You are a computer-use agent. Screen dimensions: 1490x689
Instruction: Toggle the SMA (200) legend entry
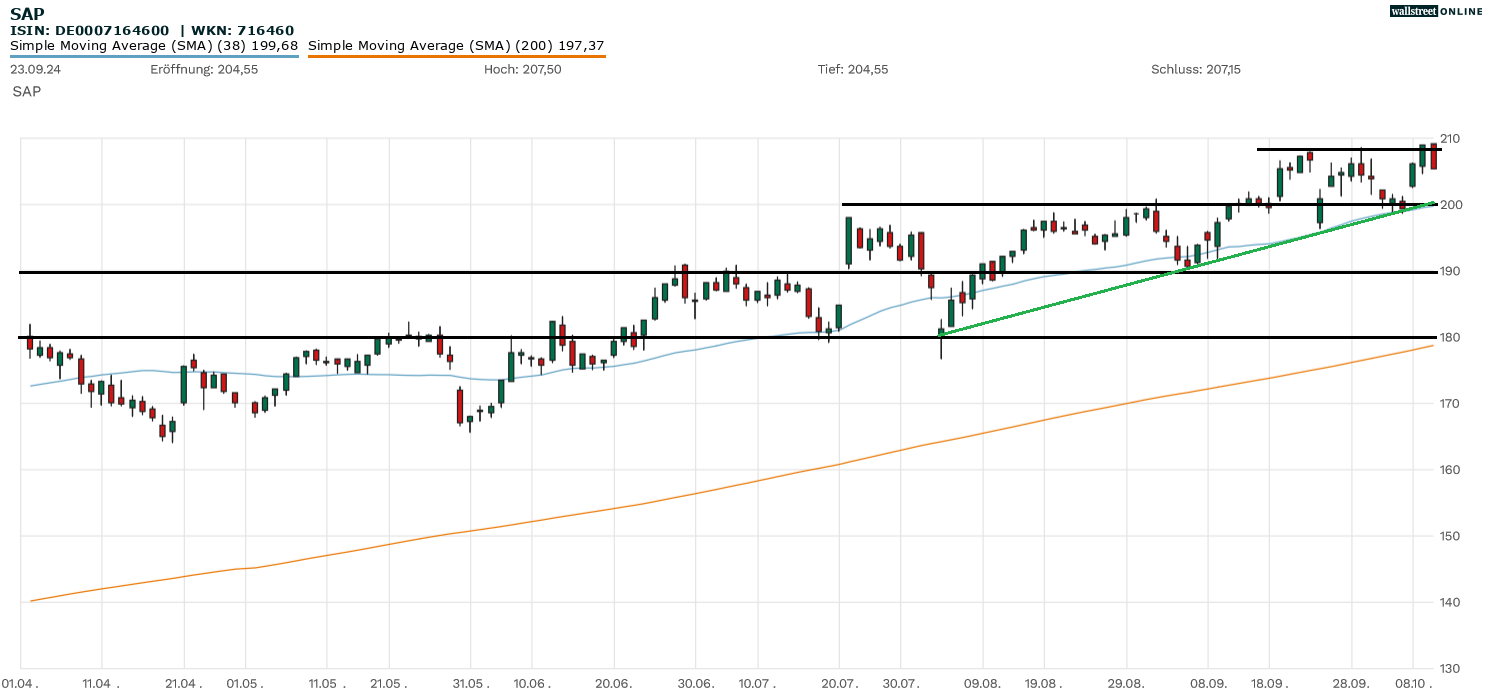456,46
